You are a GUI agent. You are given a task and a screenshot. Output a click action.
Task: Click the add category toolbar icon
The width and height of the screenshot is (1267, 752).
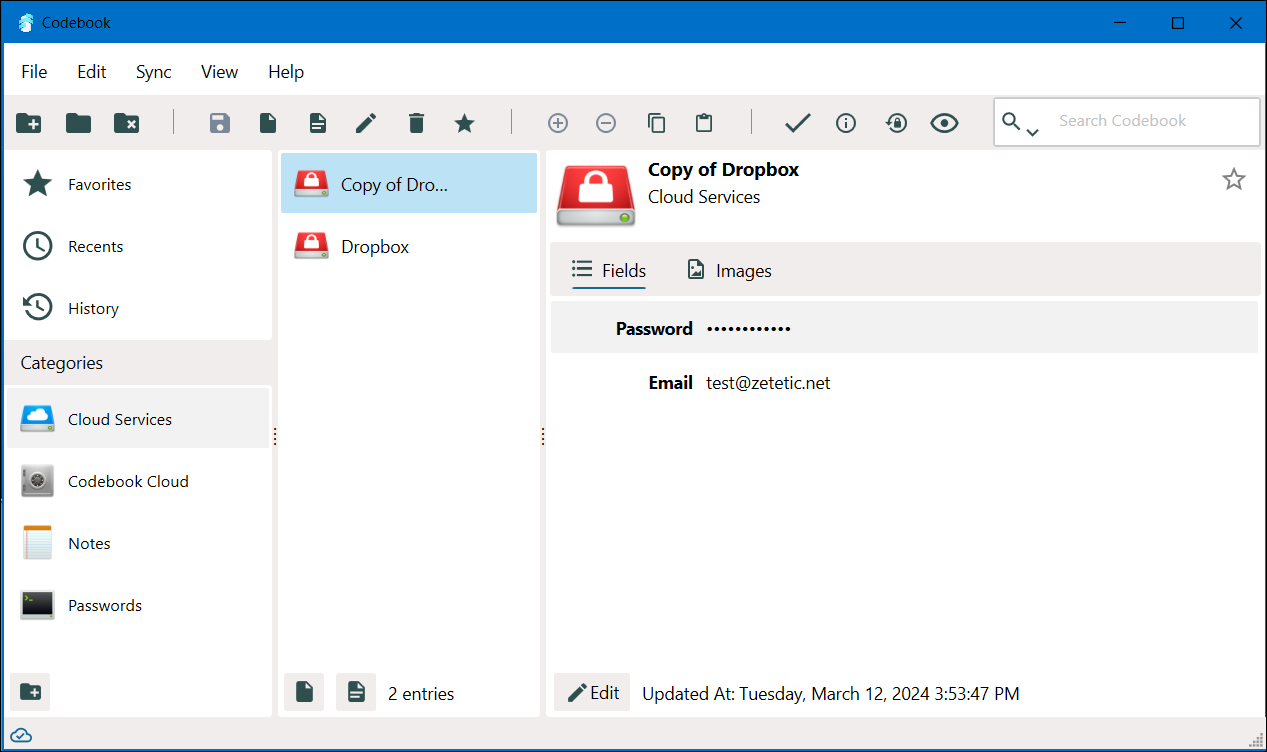pyautogui.click(x=29, y=123)
